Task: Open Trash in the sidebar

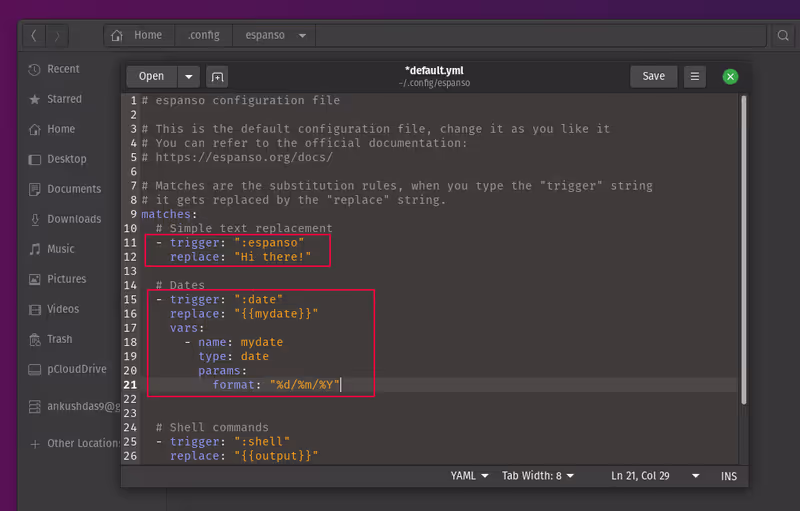Action: [60, 339]
